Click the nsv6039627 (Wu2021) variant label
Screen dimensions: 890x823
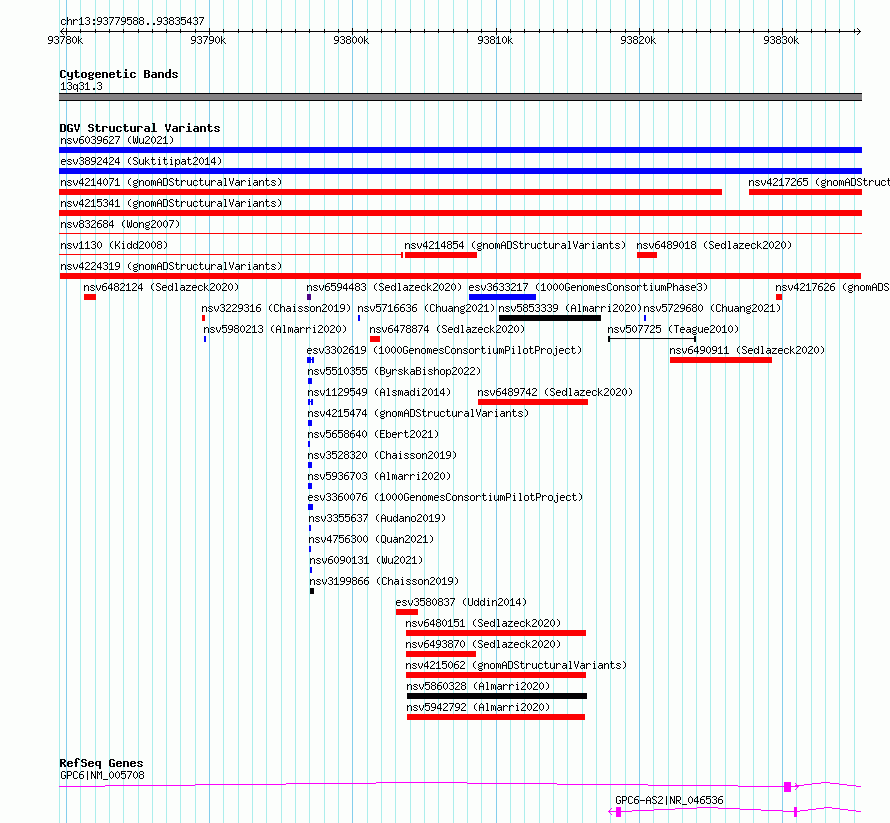click(117, 140)
